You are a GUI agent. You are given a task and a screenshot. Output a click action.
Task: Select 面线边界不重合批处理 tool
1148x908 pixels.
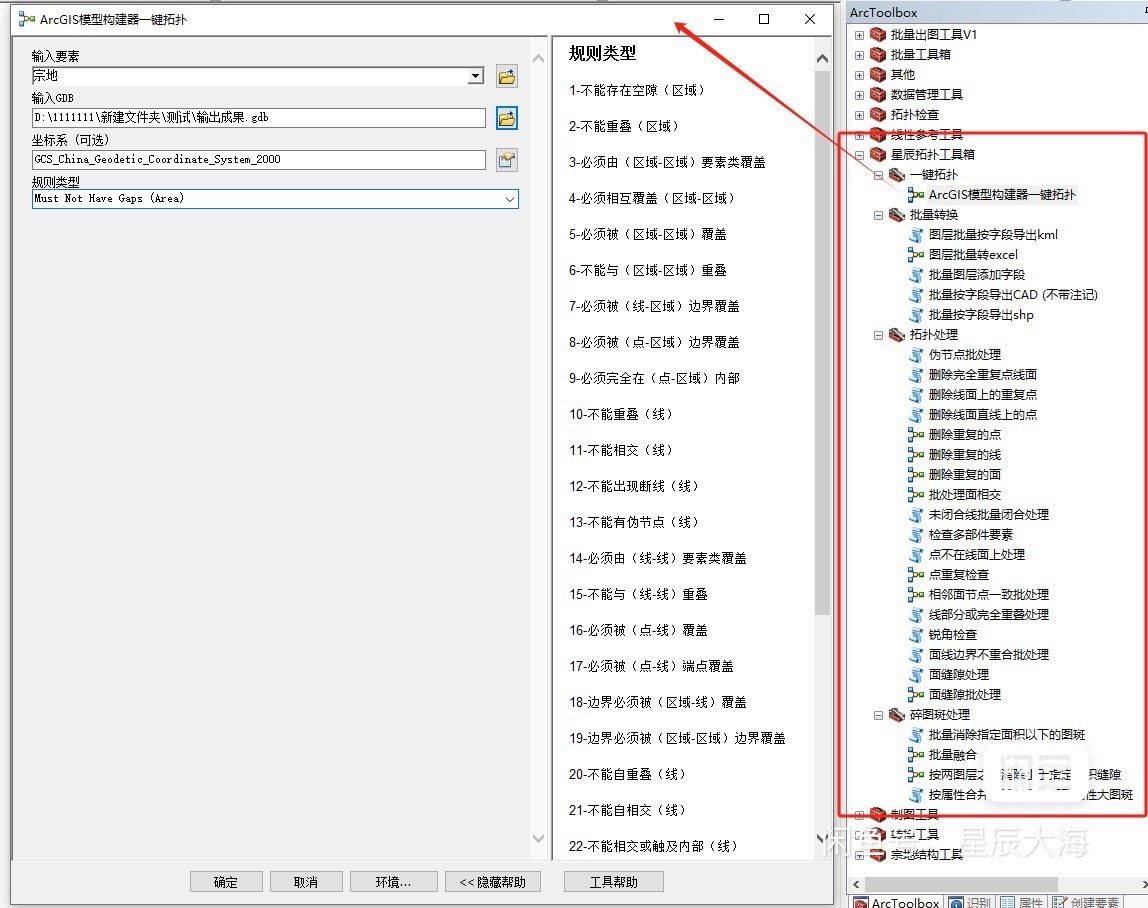click(988, 655)
